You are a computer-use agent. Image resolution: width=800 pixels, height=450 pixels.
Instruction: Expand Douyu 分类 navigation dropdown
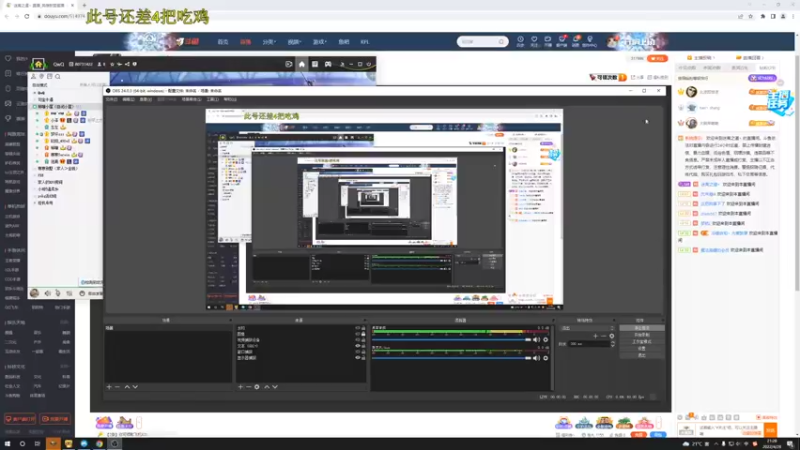[269, 42]
